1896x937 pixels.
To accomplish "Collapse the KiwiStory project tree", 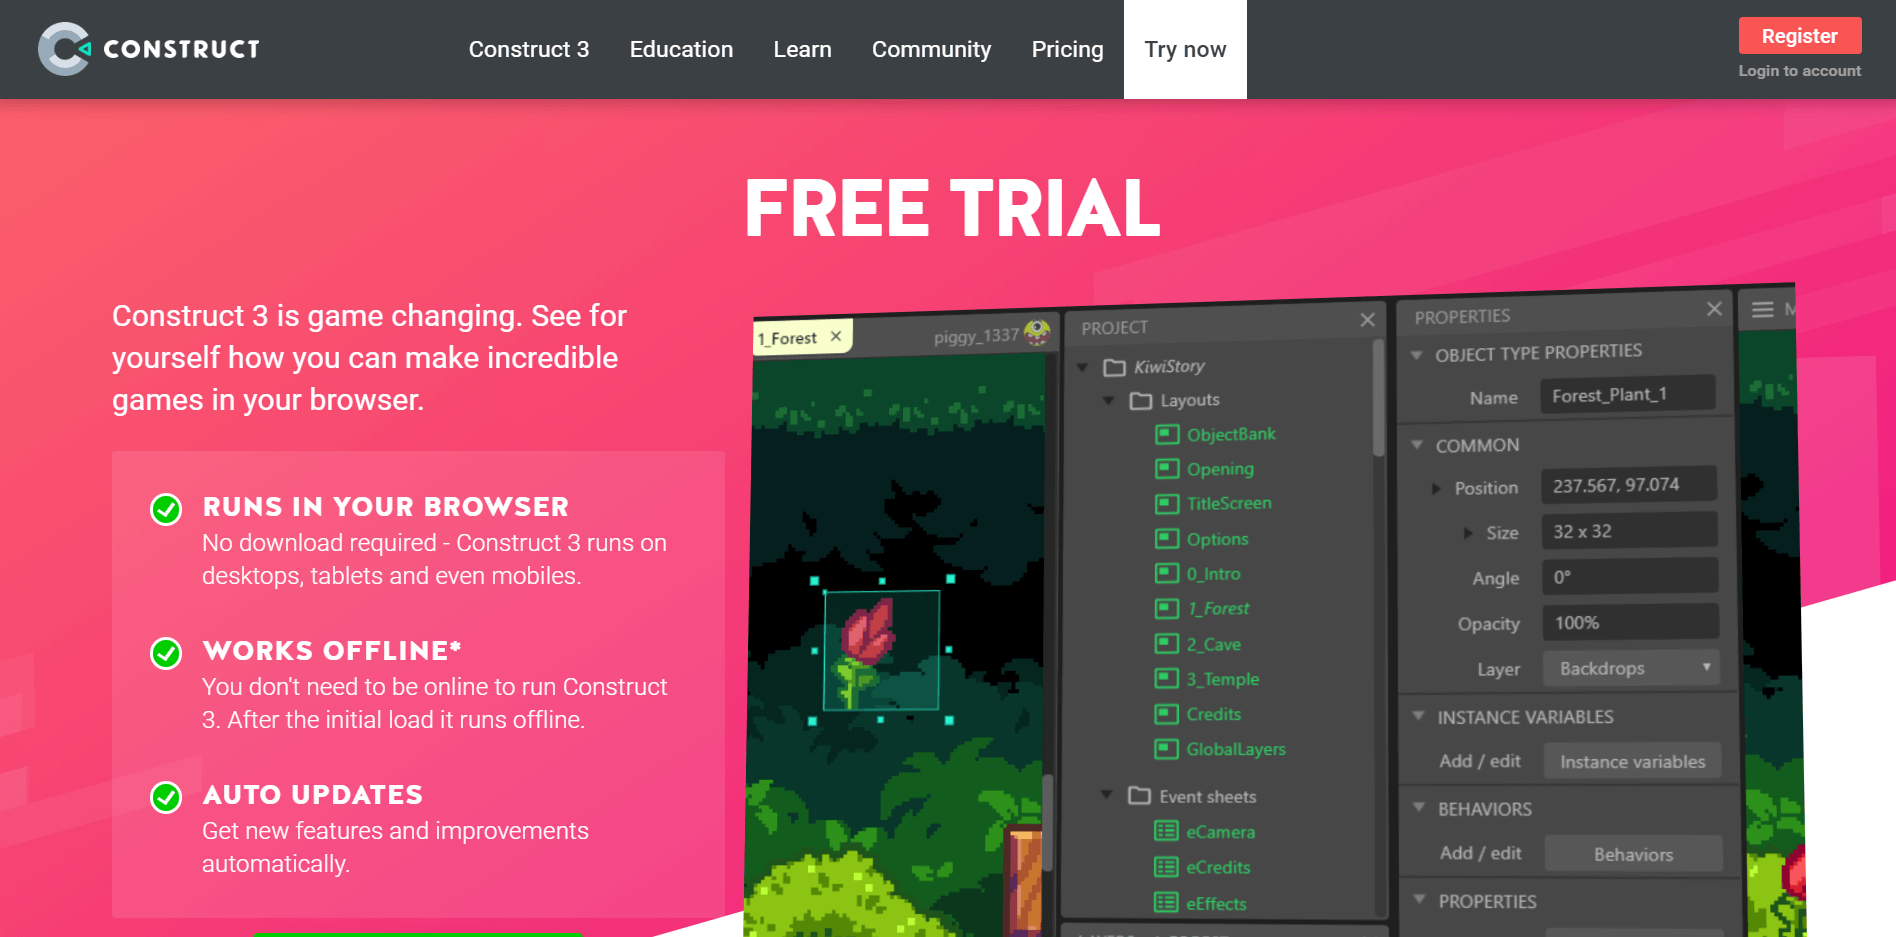I will click(x=1083, y=368).
